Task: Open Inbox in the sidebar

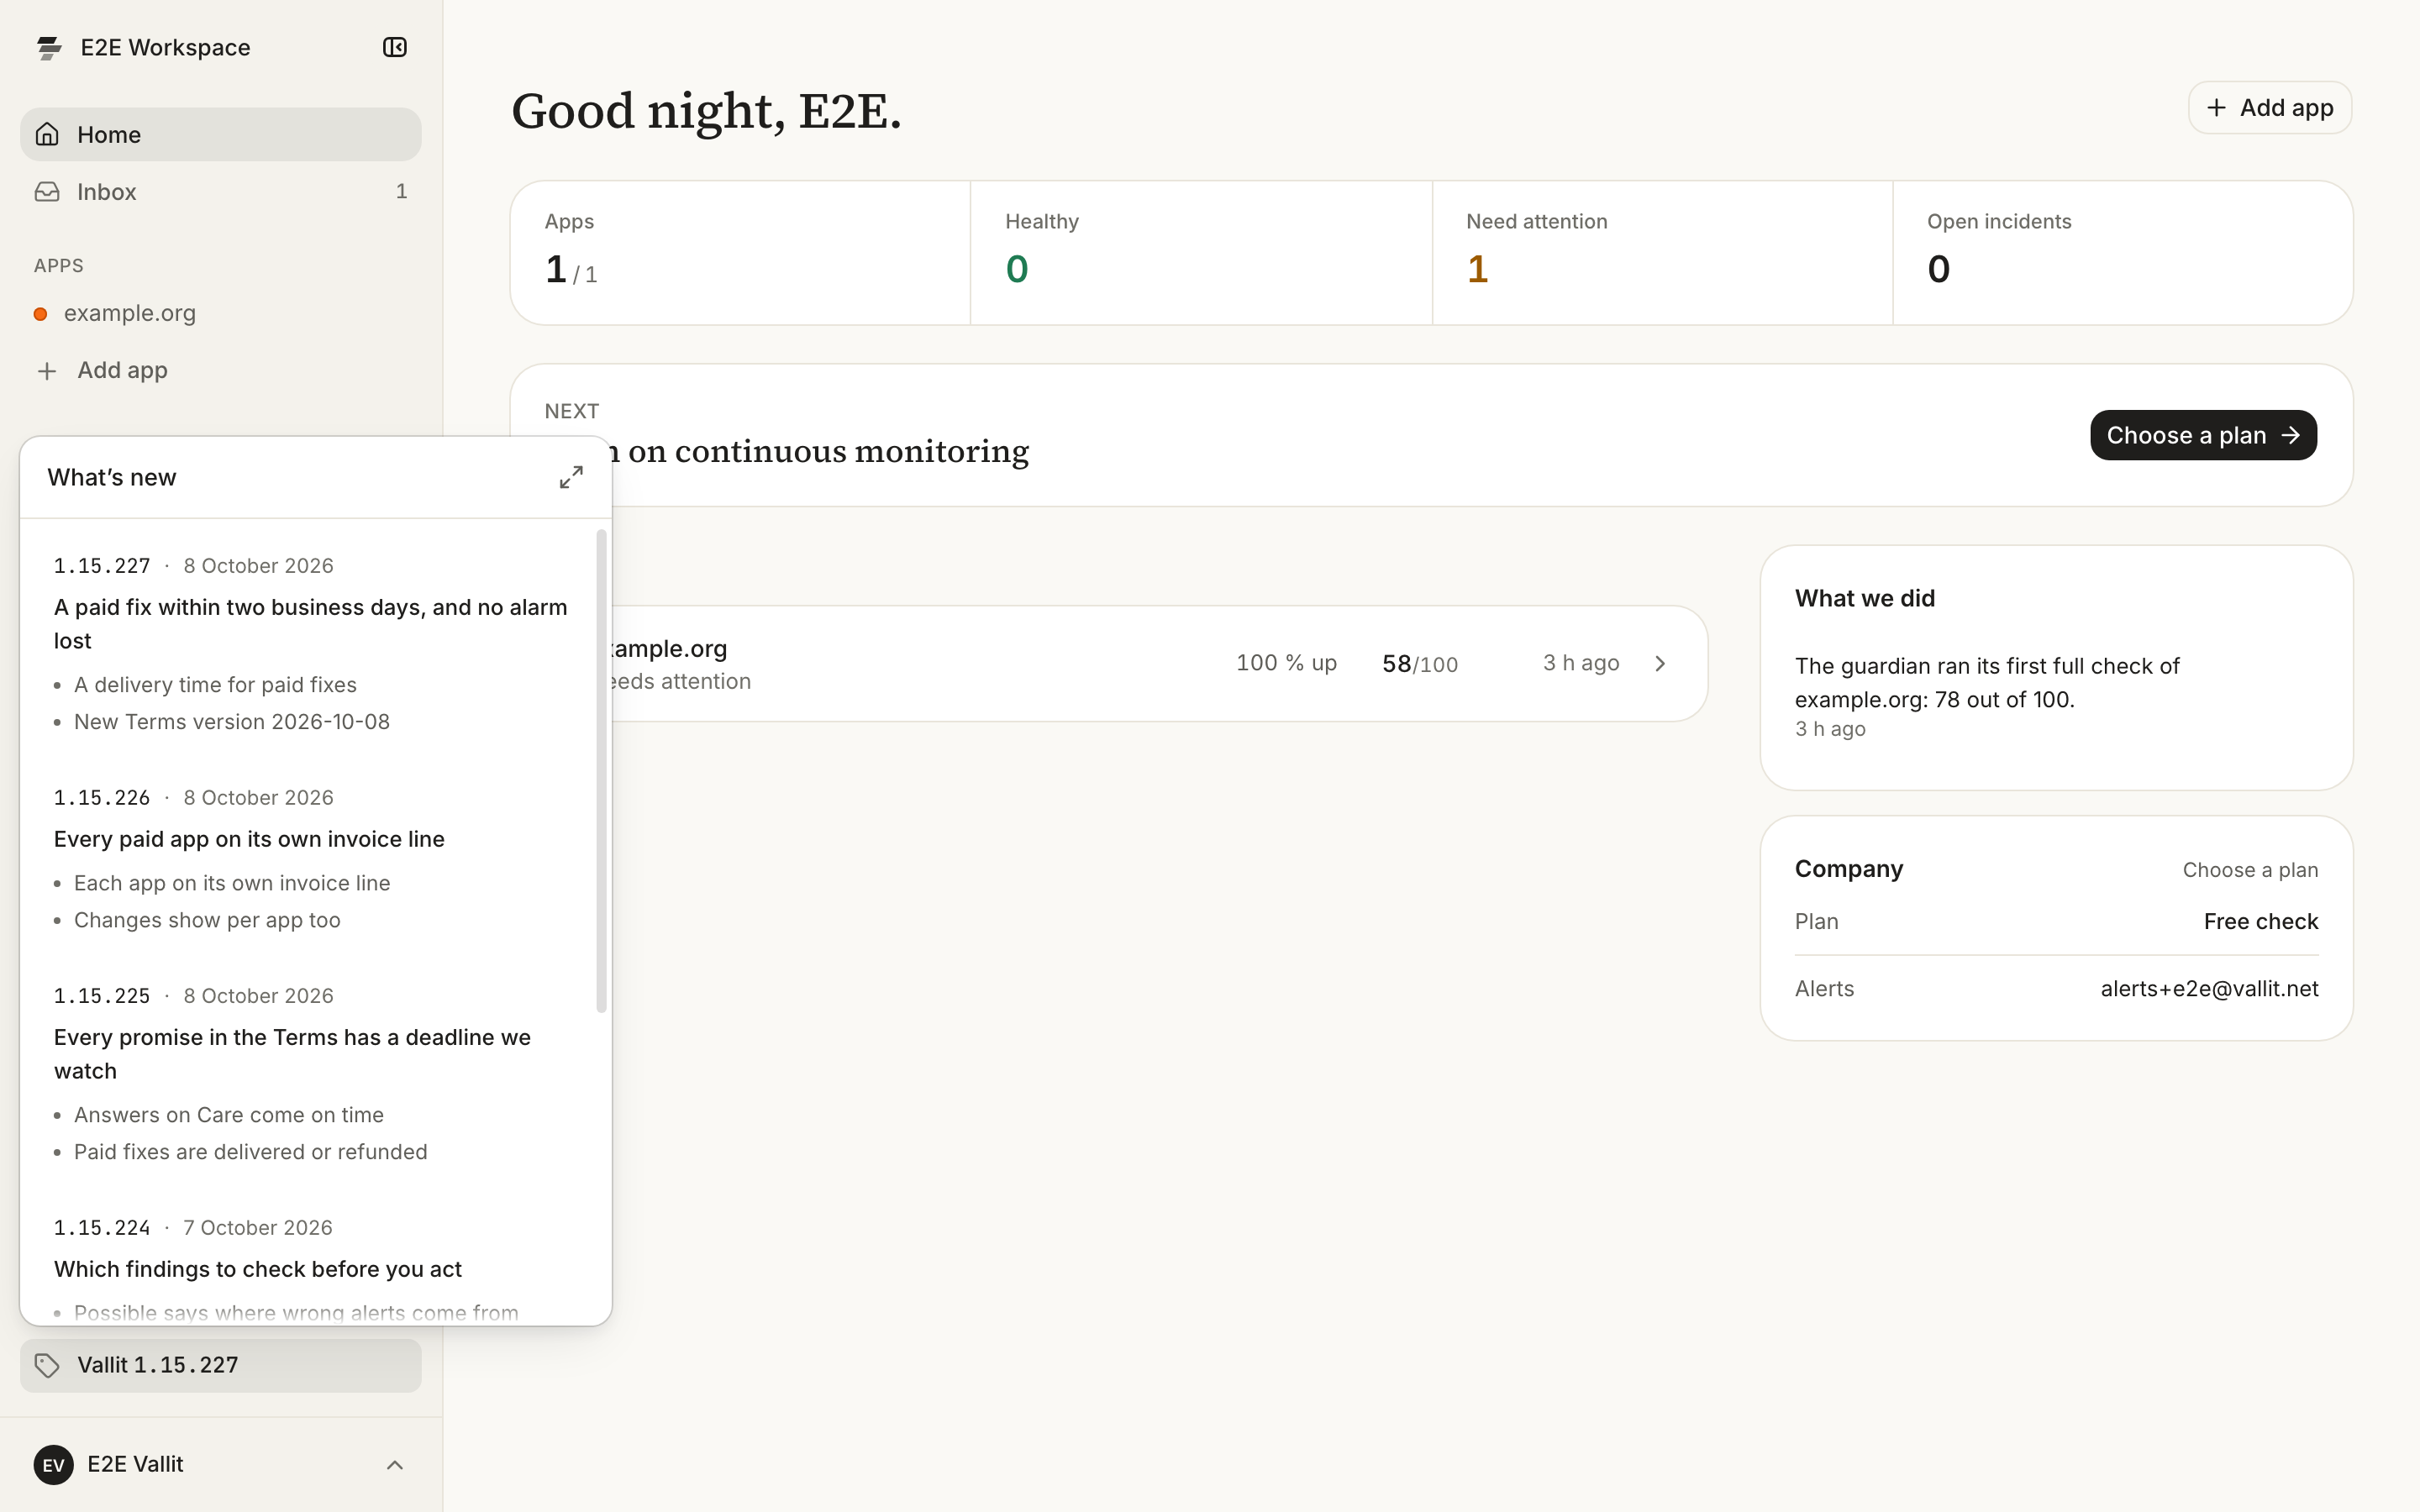Action: tap(221, 191)
